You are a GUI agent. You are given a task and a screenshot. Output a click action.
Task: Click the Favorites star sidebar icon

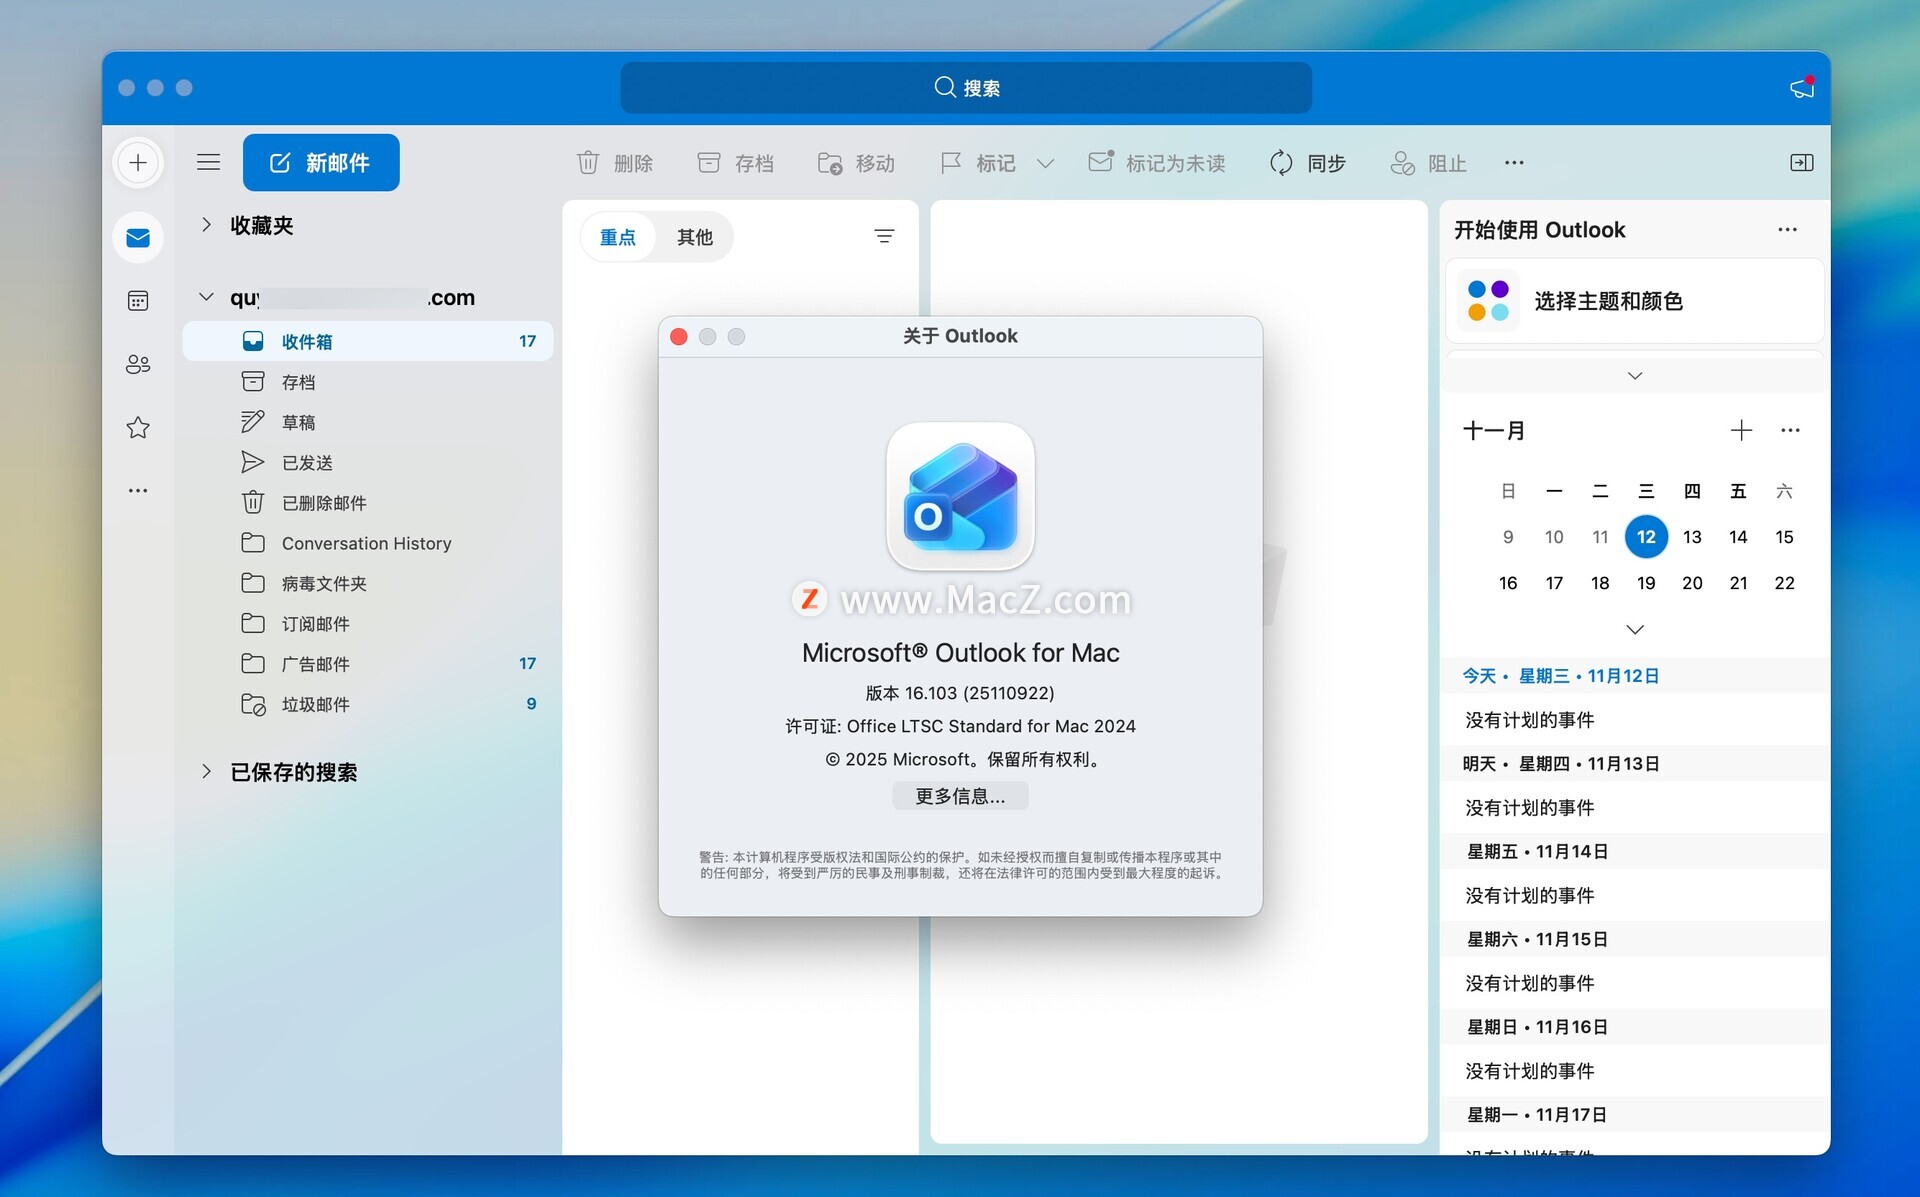click(138, 428)
